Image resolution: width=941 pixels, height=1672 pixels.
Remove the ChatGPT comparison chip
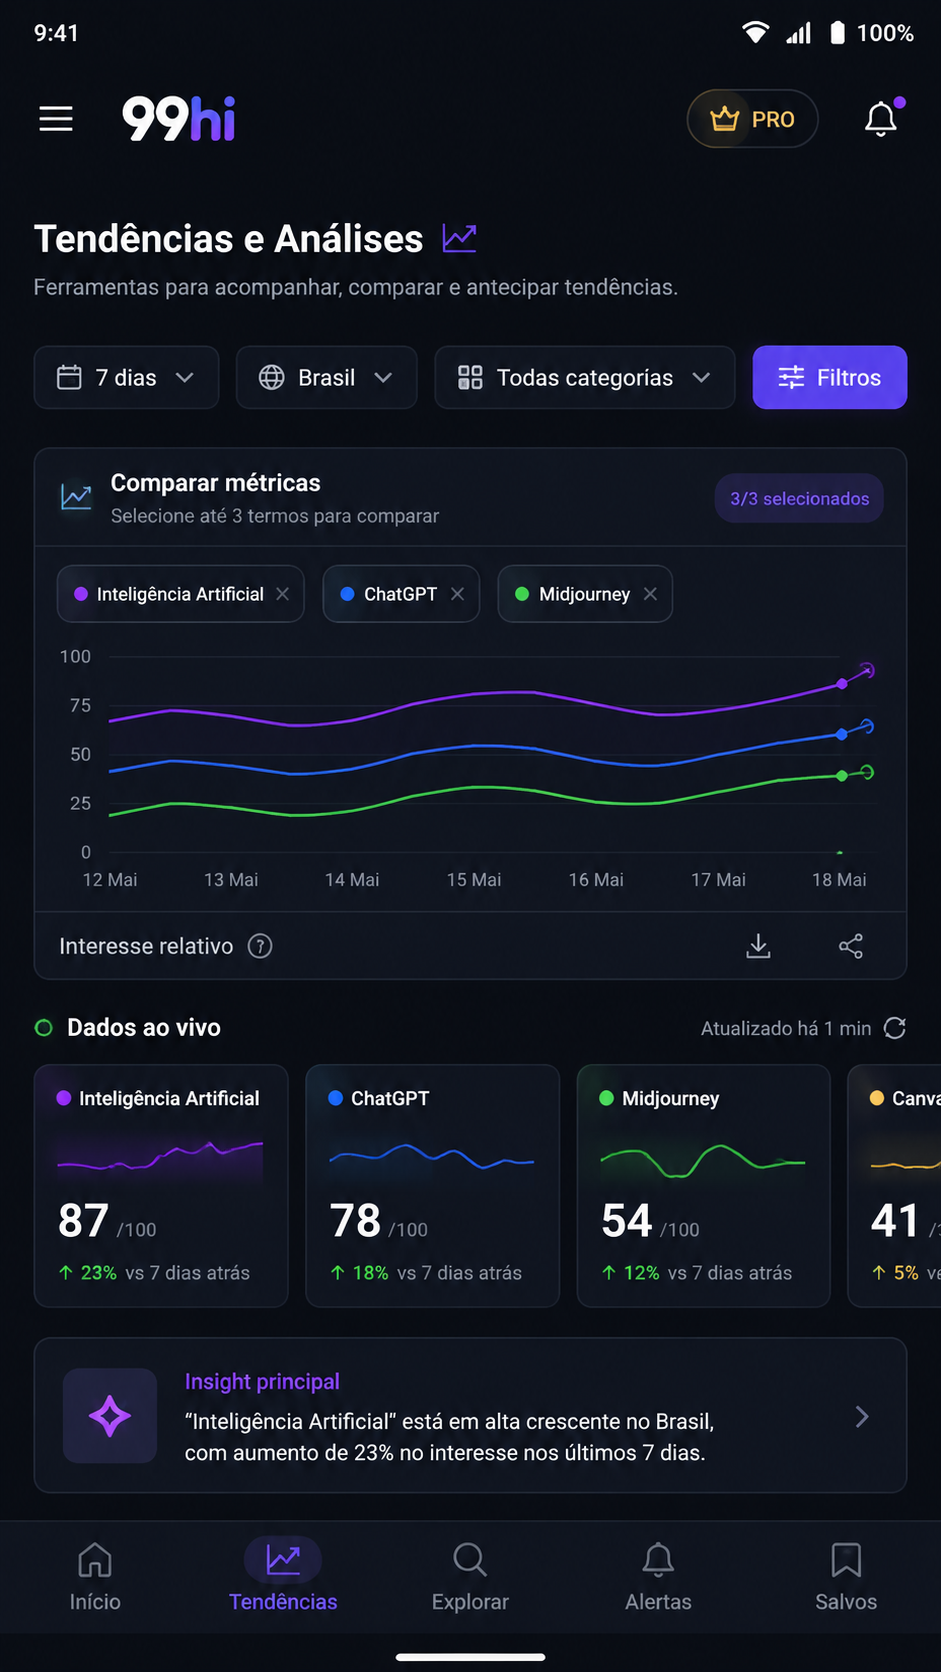pos(457,594)
